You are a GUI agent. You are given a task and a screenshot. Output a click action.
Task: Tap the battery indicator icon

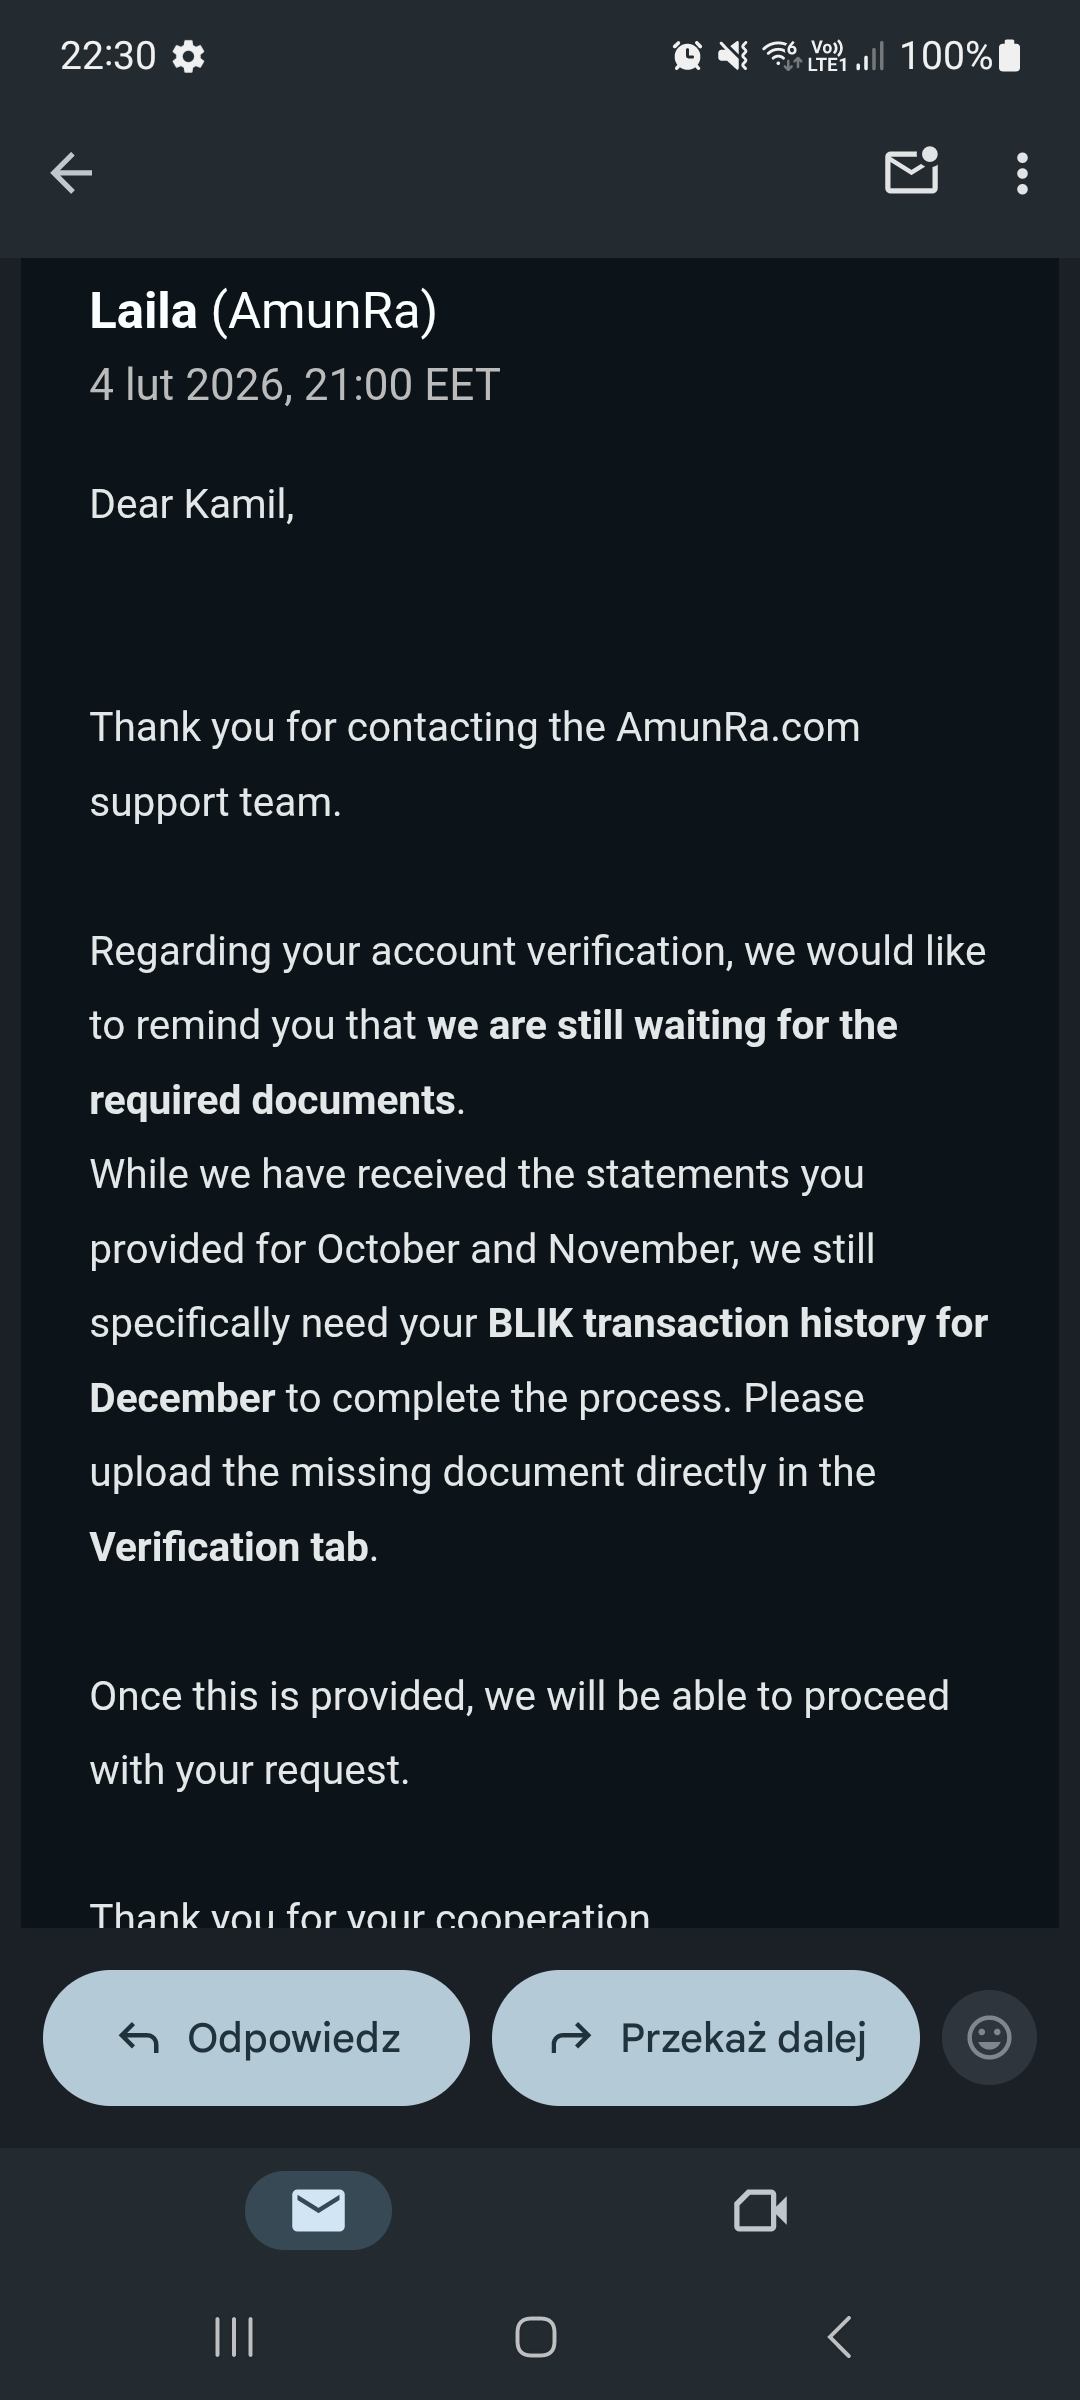click(x=1010, y=56)
